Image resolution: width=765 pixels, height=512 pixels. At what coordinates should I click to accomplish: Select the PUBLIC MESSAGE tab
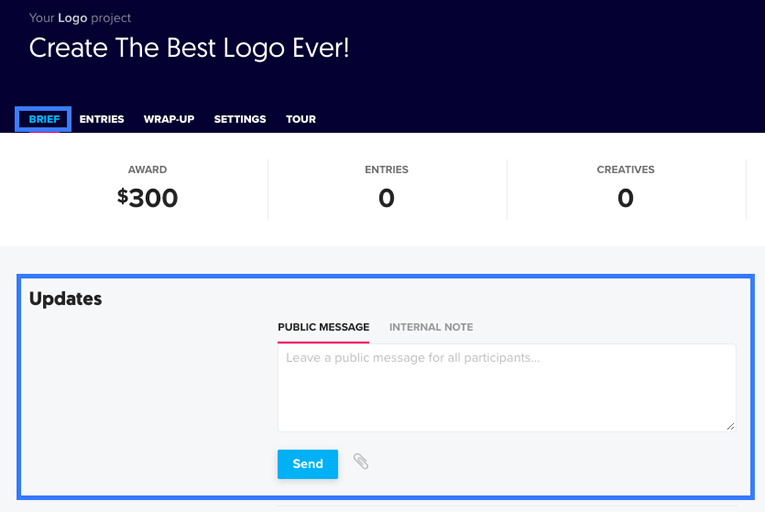(323, 327)
